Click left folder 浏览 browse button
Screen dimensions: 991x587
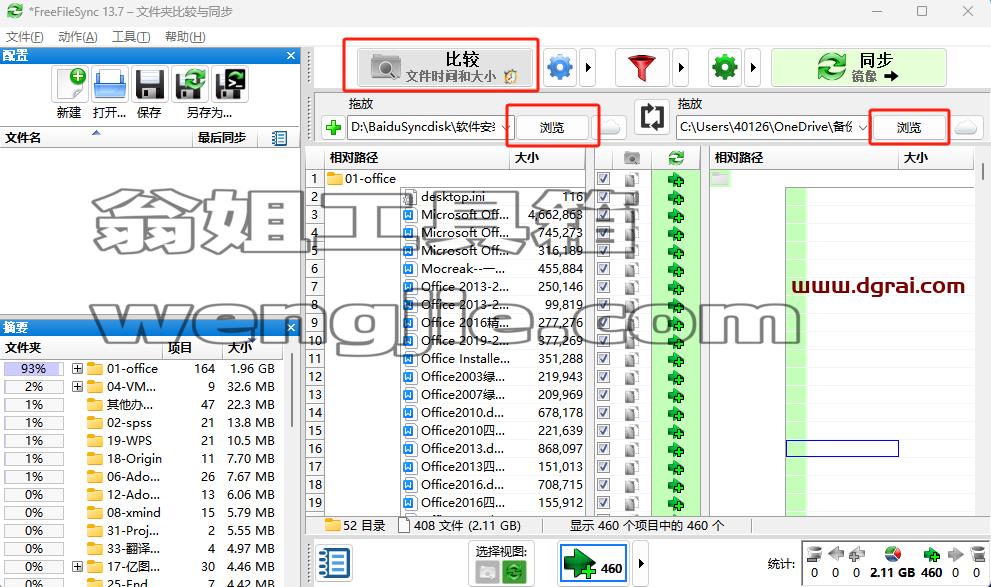coord(552,127)
